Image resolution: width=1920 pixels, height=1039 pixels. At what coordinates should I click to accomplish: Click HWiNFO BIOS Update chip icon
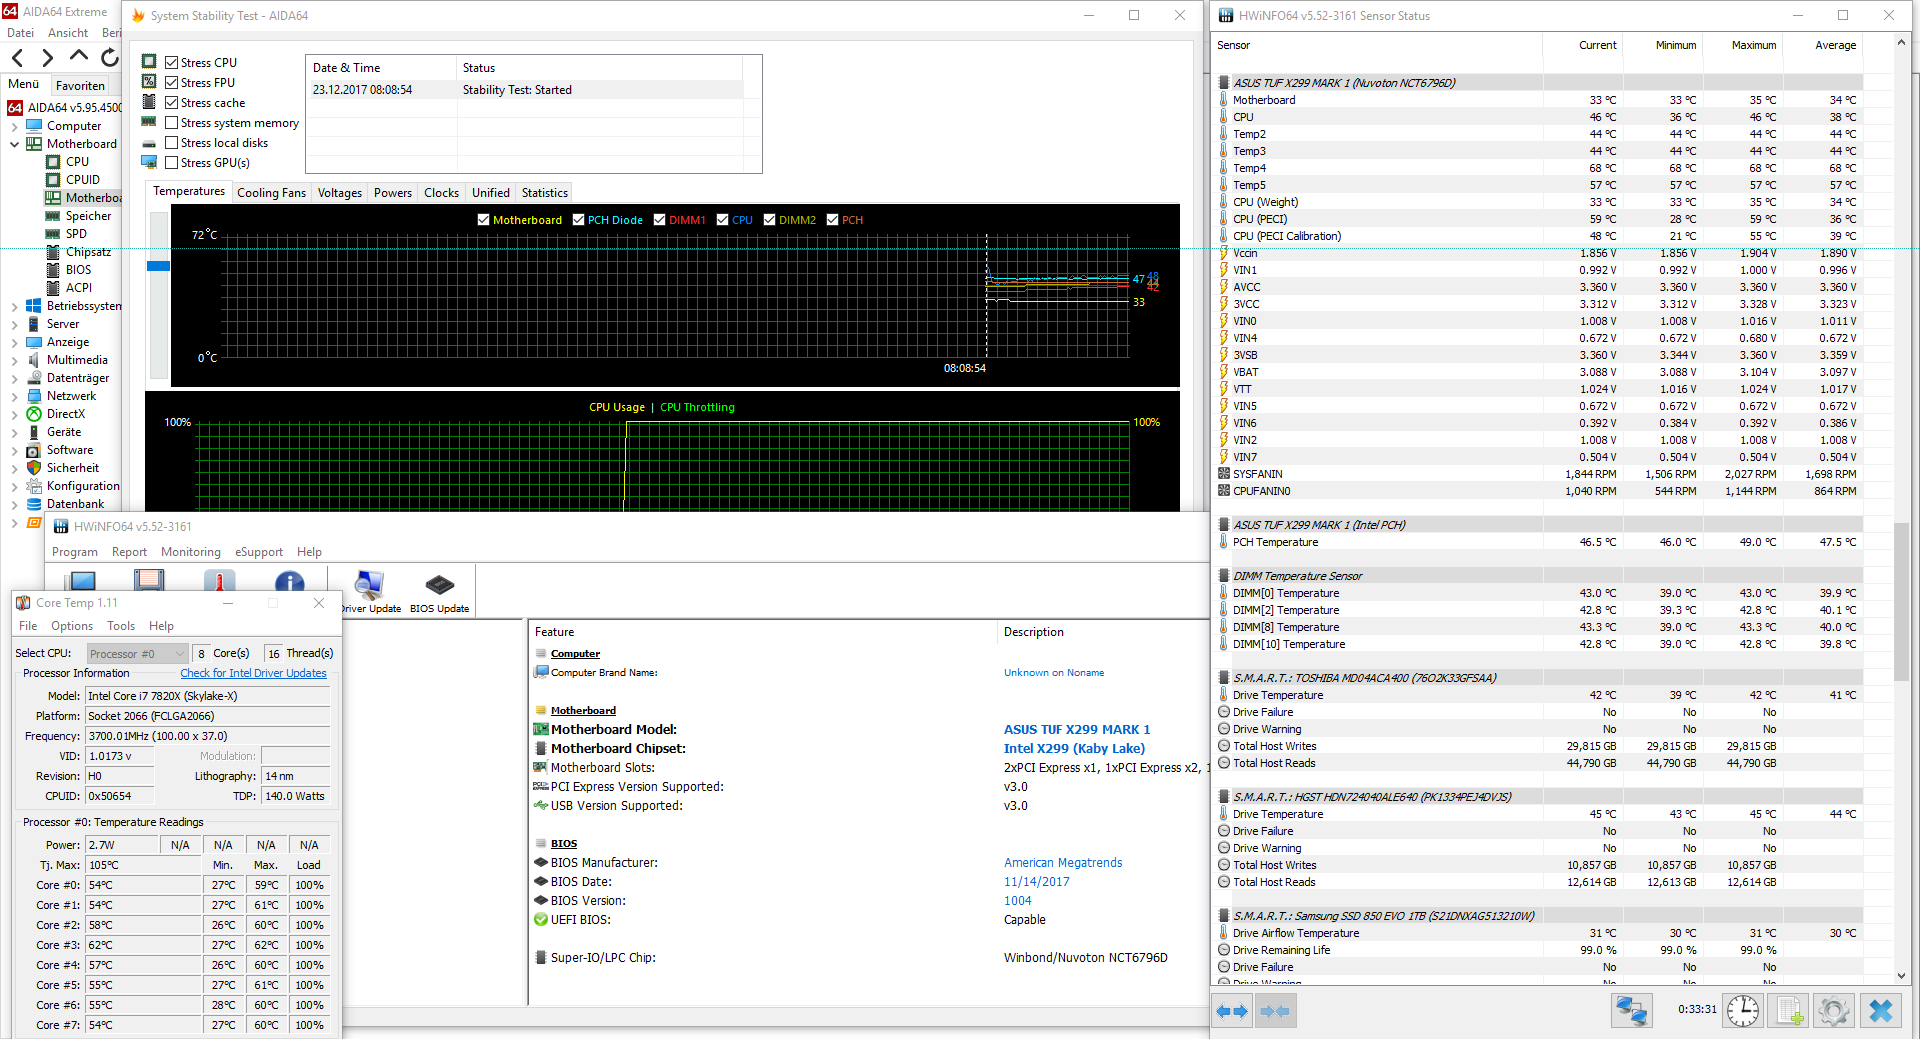pyautogui.click(x=439, y=584)
